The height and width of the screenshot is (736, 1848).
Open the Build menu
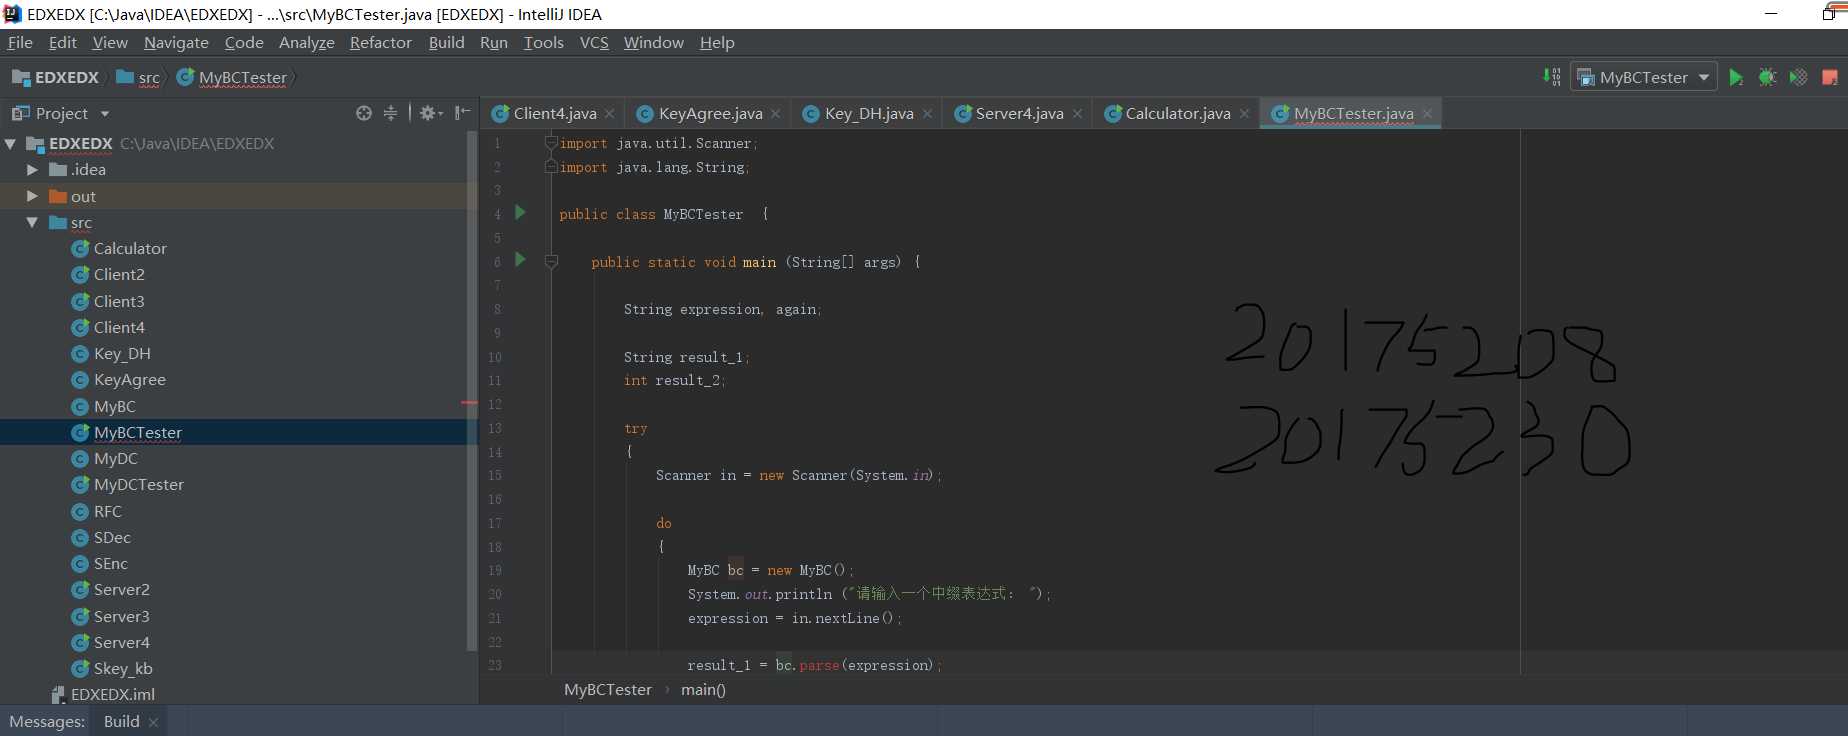pos(446,42)
